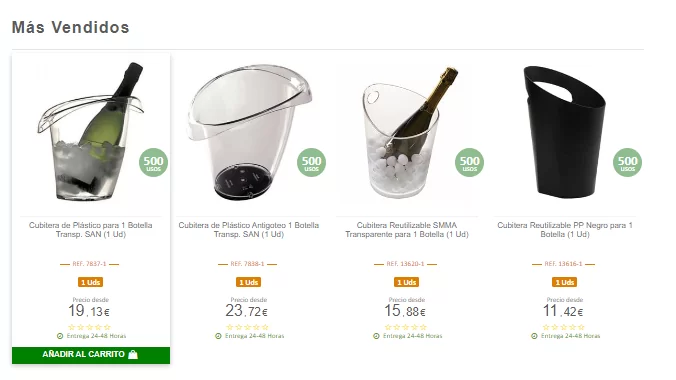This screenshot has width=676, height=380.
Task: Open the ice bucket with wine bottle image
Action: [91, 132]
